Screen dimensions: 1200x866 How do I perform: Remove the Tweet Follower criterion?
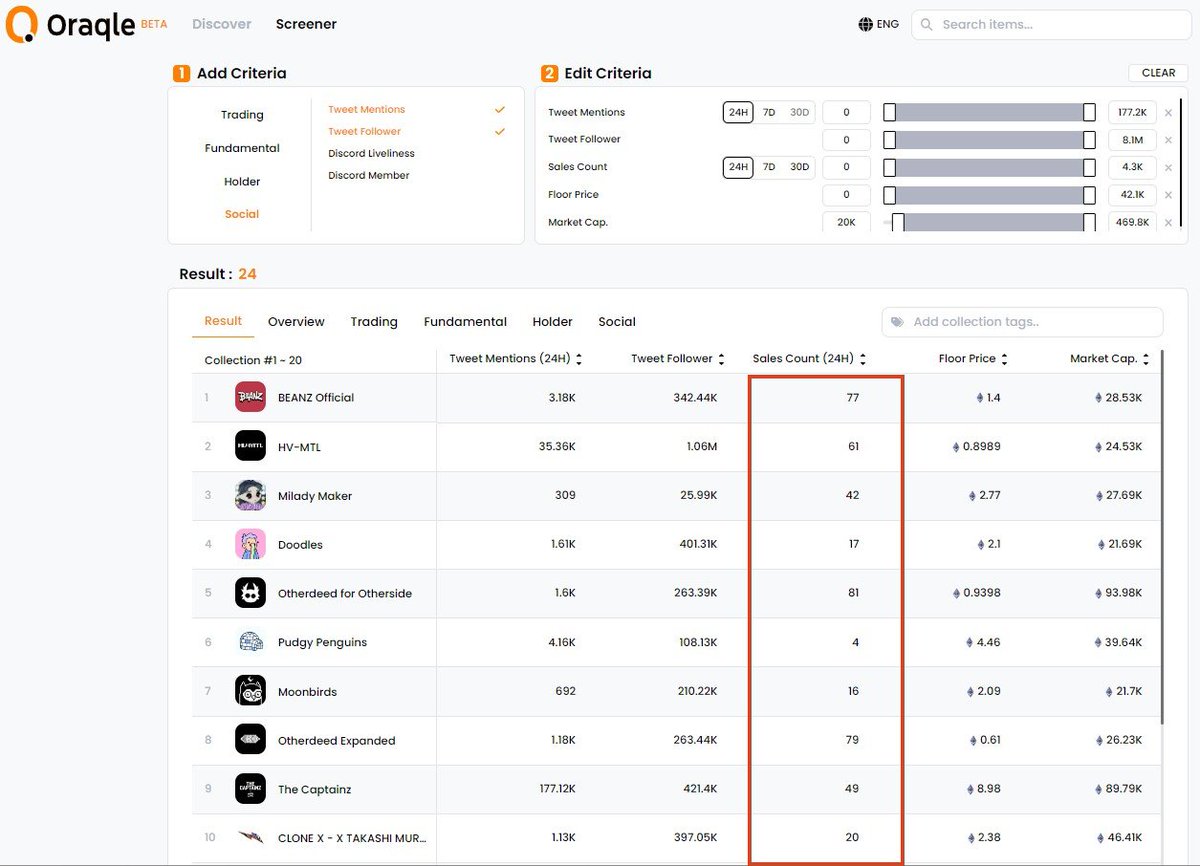coord(1168,140)
